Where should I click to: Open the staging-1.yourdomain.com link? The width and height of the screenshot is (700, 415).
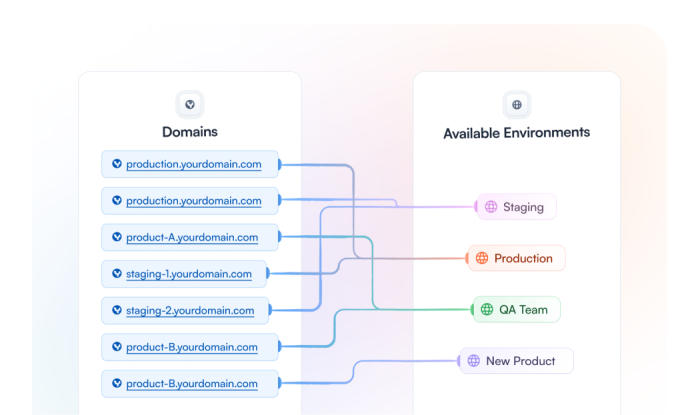(190, 274)
